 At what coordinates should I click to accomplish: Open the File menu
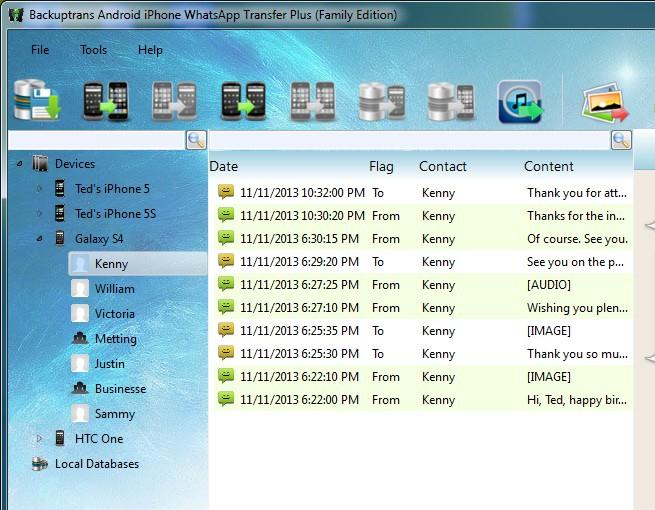click(x=40, y=50)
